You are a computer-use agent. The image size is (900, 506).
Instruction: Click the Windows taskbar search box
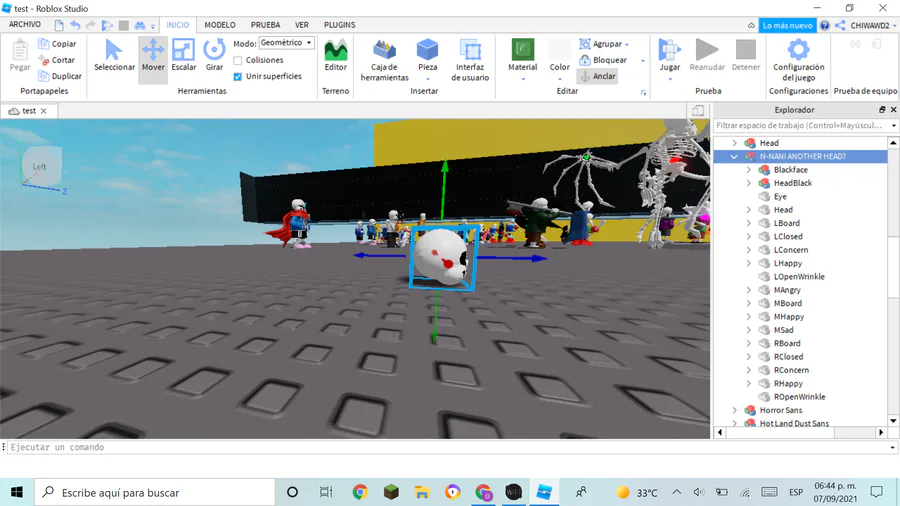point(155,492)
